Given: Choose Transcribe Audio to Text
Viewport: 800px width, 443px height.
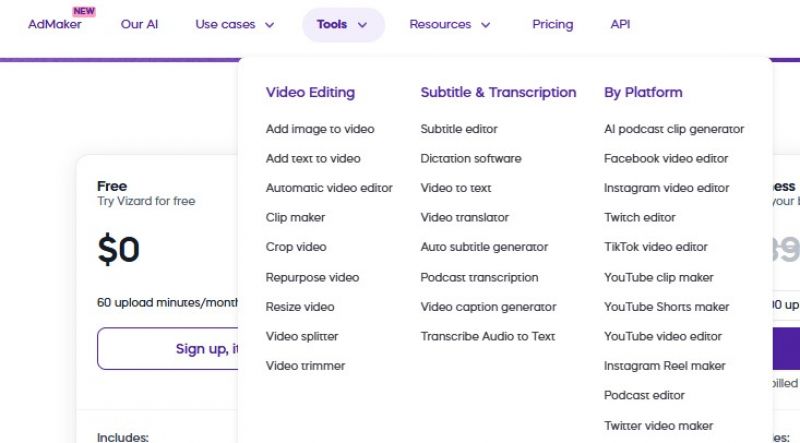Looking at the screenshot, I should [x=488, y=336].
